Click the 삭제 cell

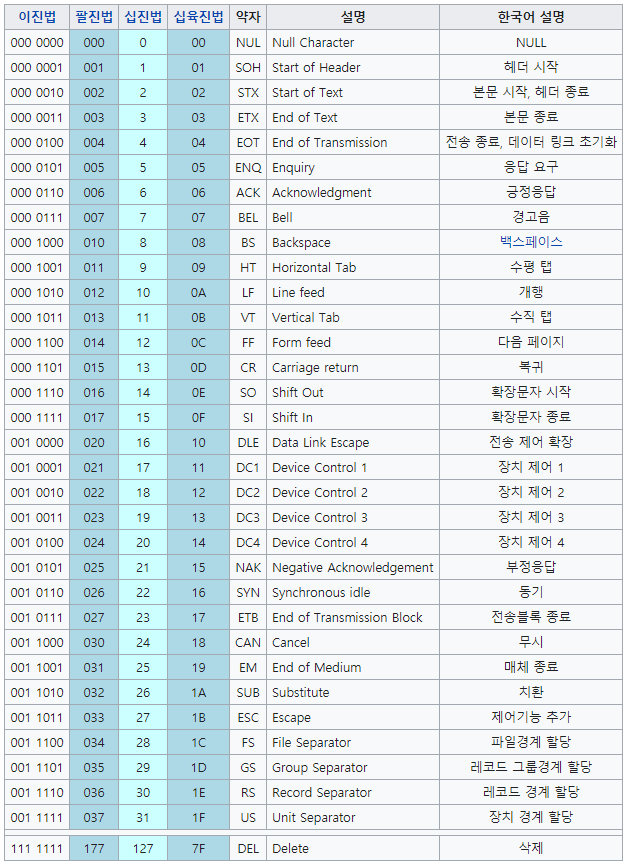531,849
